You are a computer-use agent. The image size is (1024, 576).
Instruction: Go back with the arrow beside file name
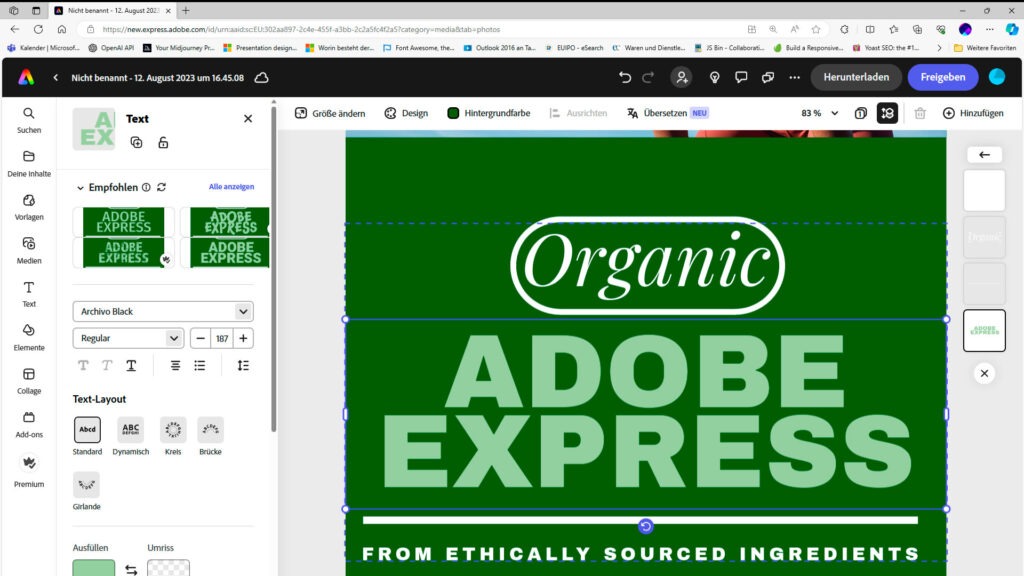56,77
